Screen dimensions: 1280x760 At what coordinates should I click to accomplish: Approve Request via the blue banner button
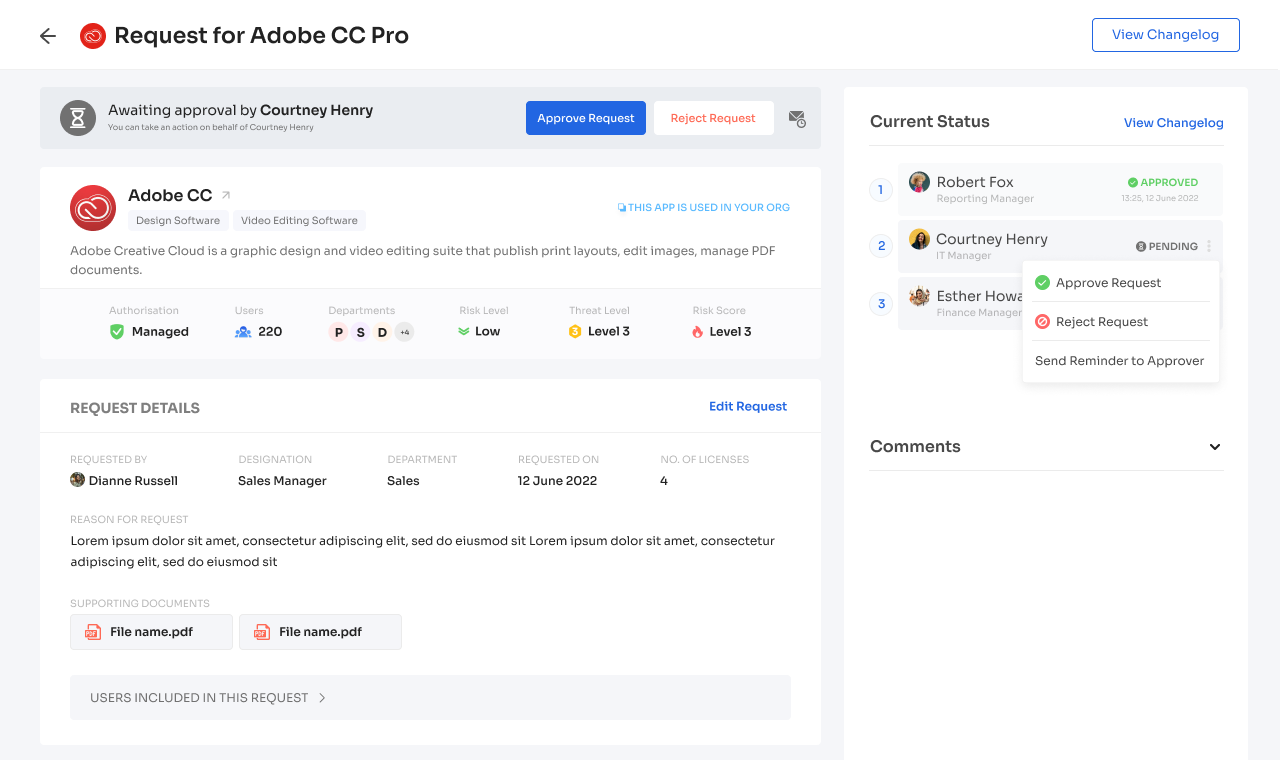586,118
